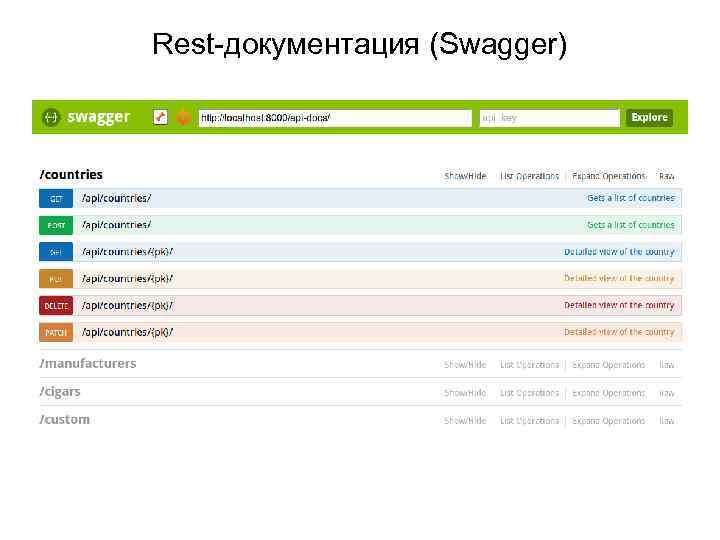The height and width of the screenshot is (540, 720).
Task: Click List Operations for /cigars
Action: pyautogui.click(x=529, y=393)
